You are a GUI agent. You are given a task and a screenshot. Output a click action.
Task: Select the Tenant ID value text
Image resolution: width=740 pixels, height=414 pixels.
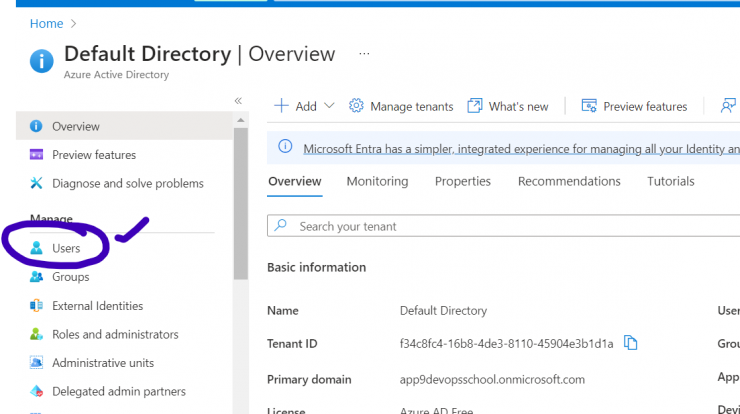(506, 344)
